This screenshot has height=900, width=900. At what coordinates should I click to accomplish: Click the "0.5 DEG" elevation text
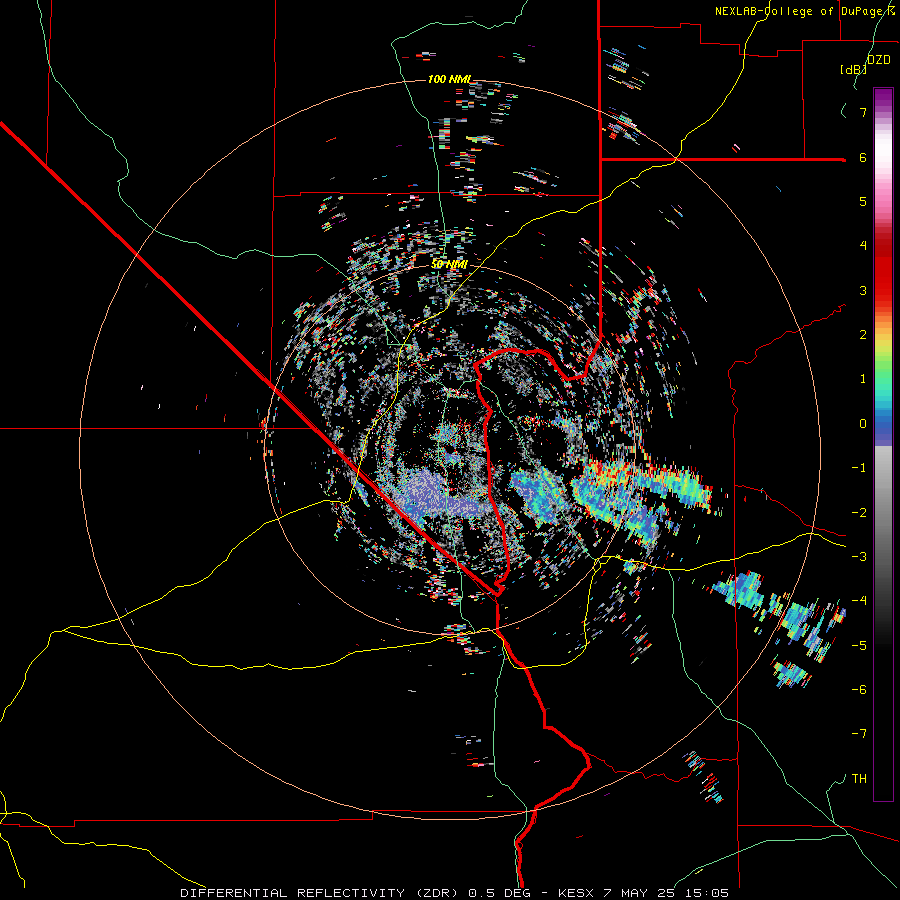pos(501,893)
